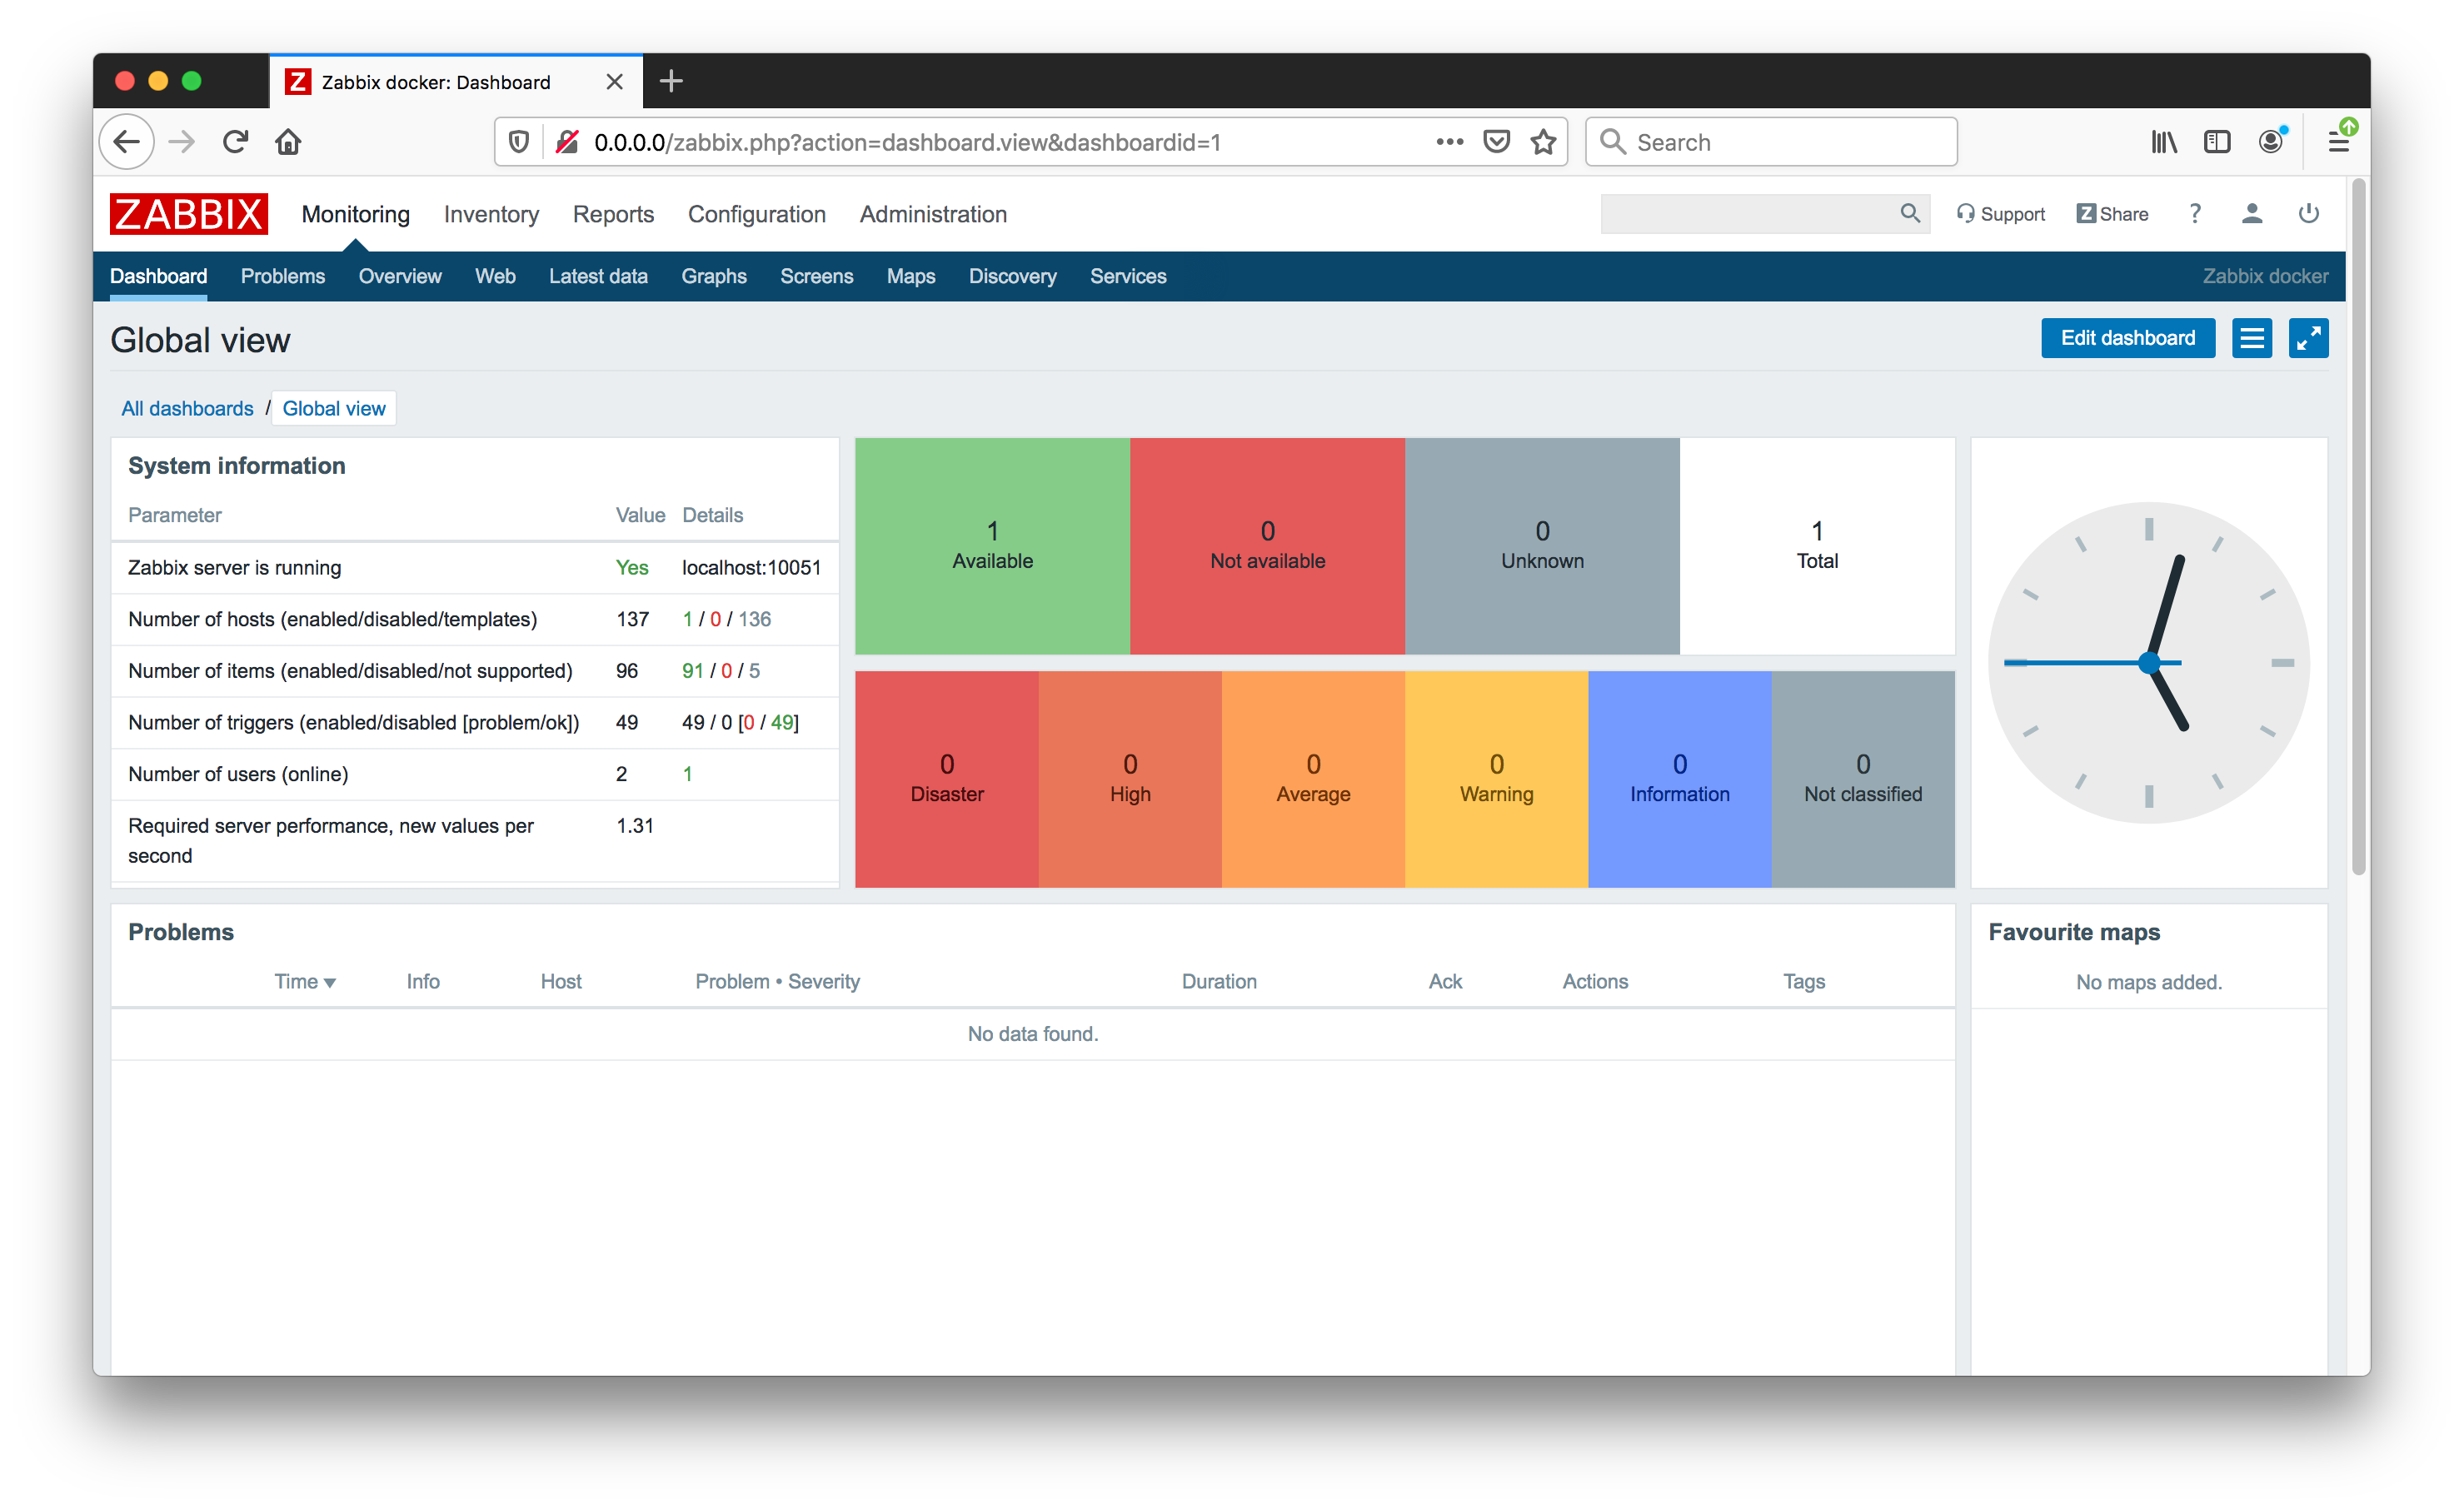Image resolution: width=2464 pixels, height=1509 pixels.
Task: Open the browser home page
Action: (x=289, y=142)
